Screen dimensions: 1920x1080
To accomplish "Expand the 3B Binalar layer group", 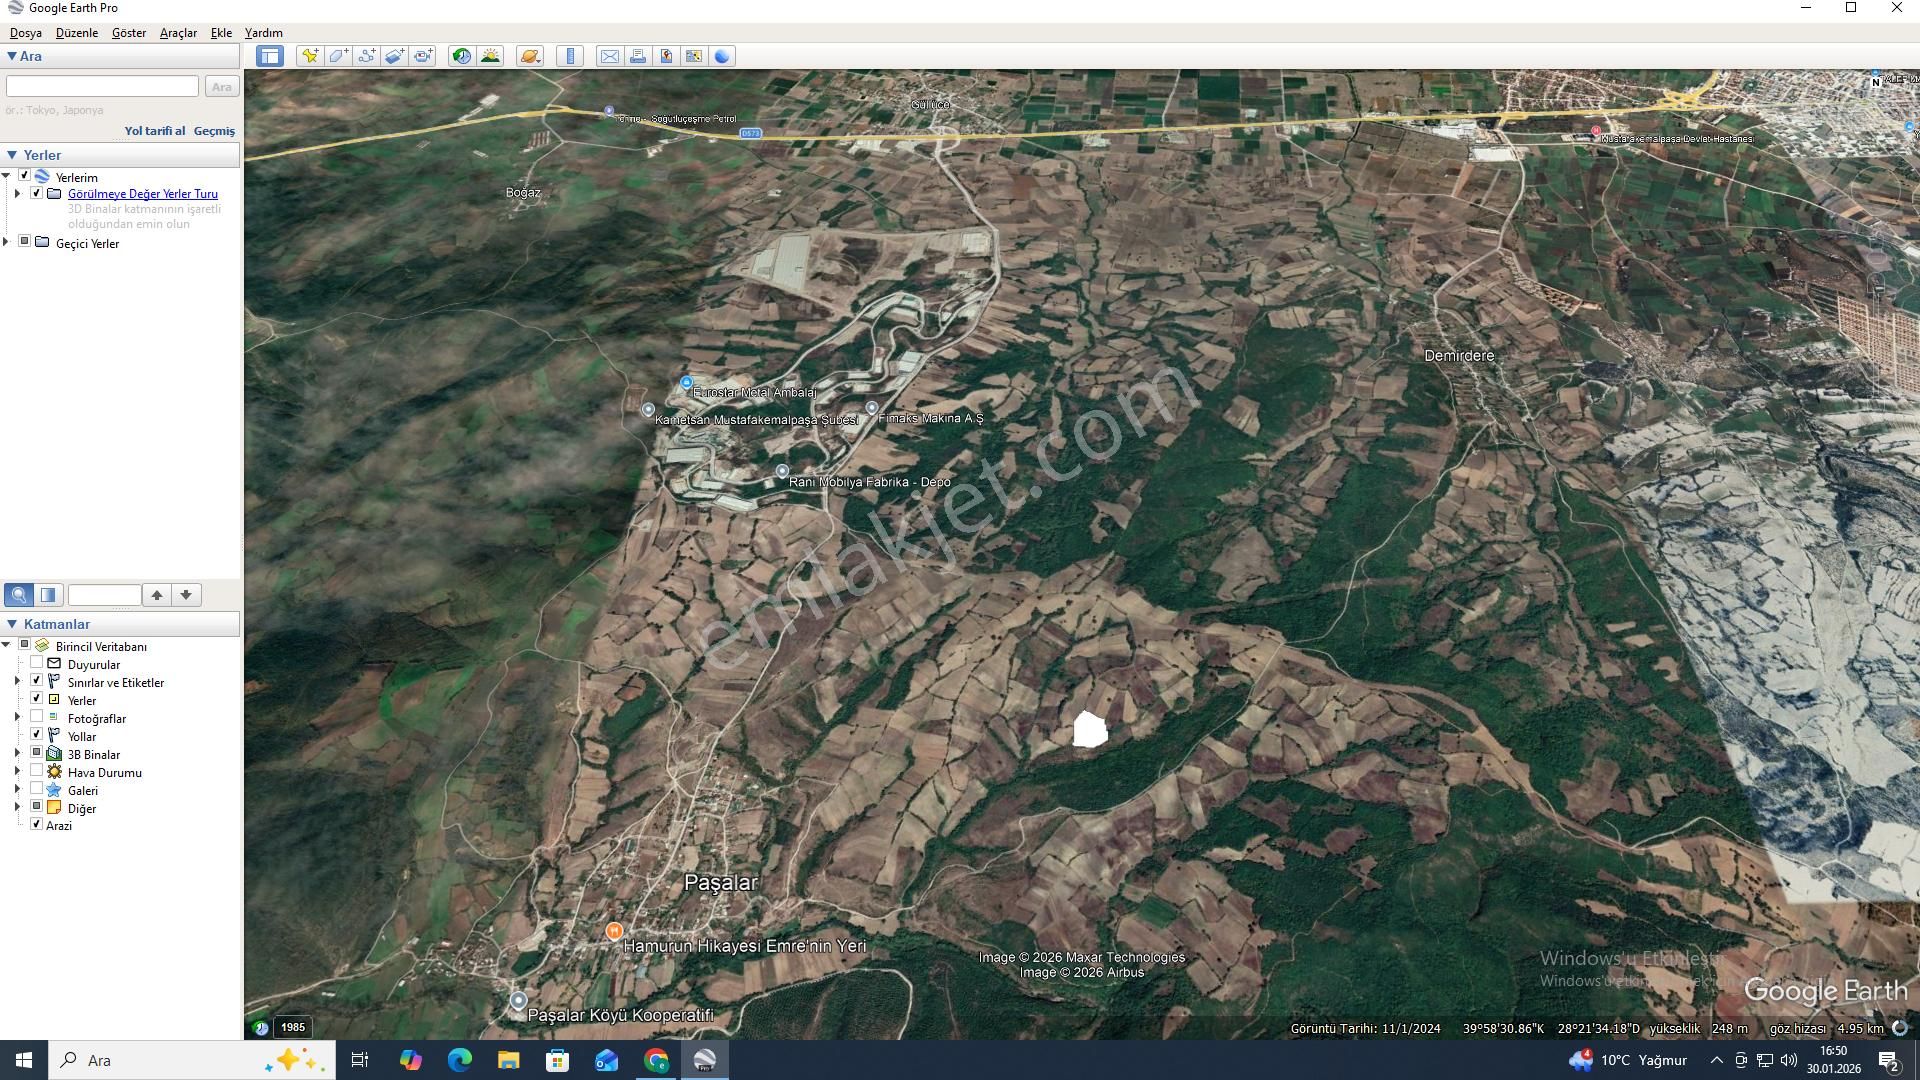I will point(17,753).
